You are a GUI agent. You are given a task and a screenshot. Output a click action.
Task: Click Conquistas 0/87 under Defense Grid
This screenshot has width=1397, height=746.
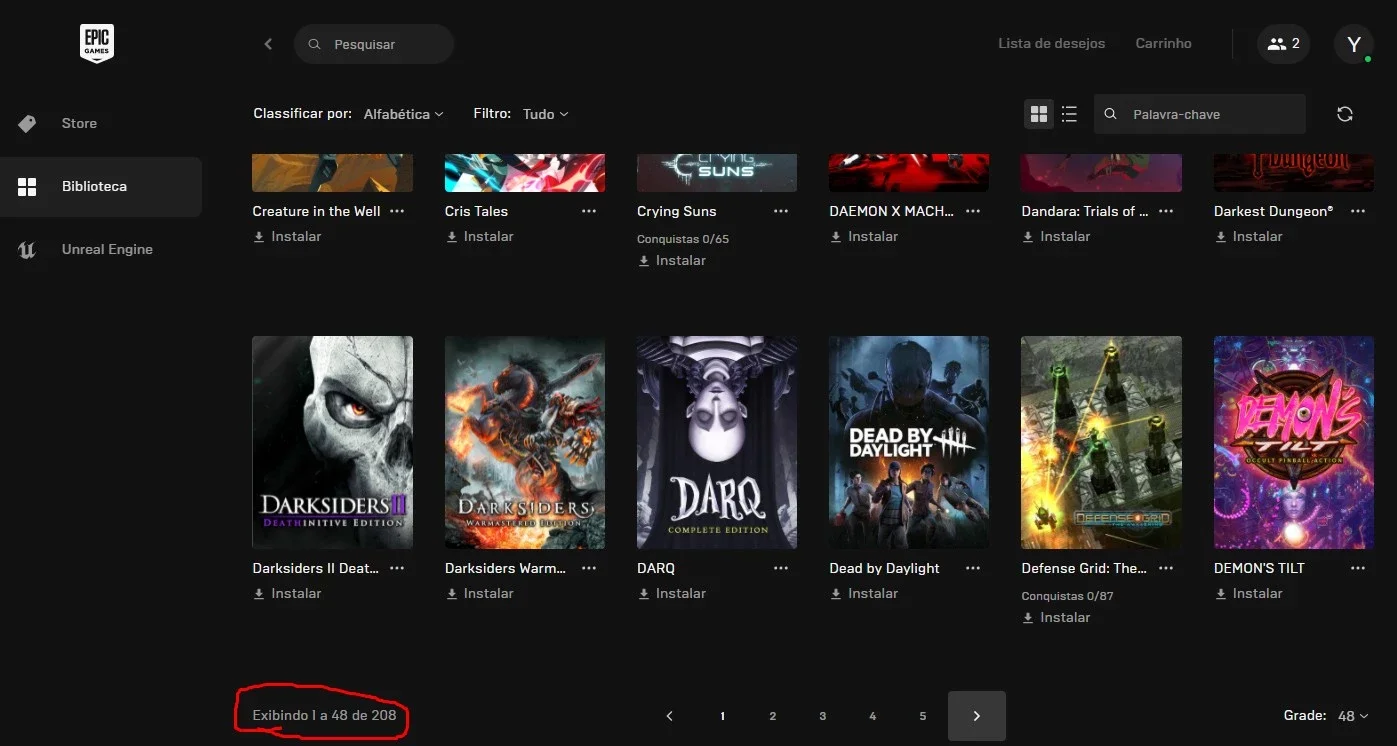[1067, 596]
